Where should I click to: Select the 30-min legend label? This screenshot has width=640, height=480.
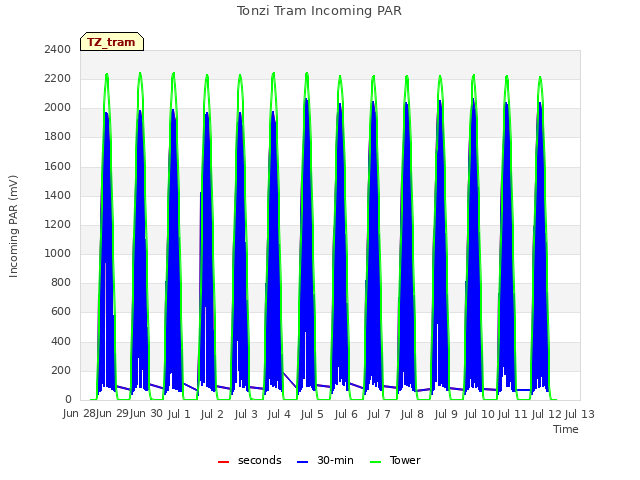point(335,460)
